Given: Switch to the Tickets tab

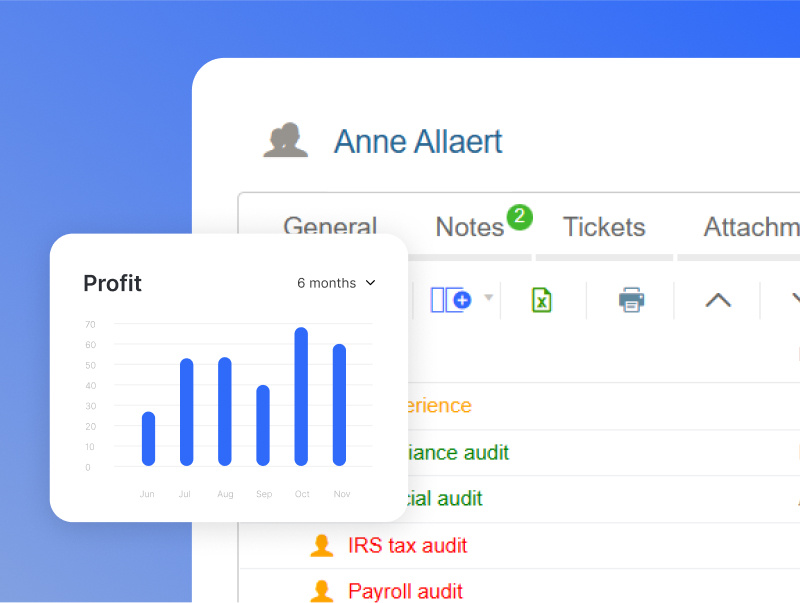Looking at the screenshot, I should click(x=604, y=227).
